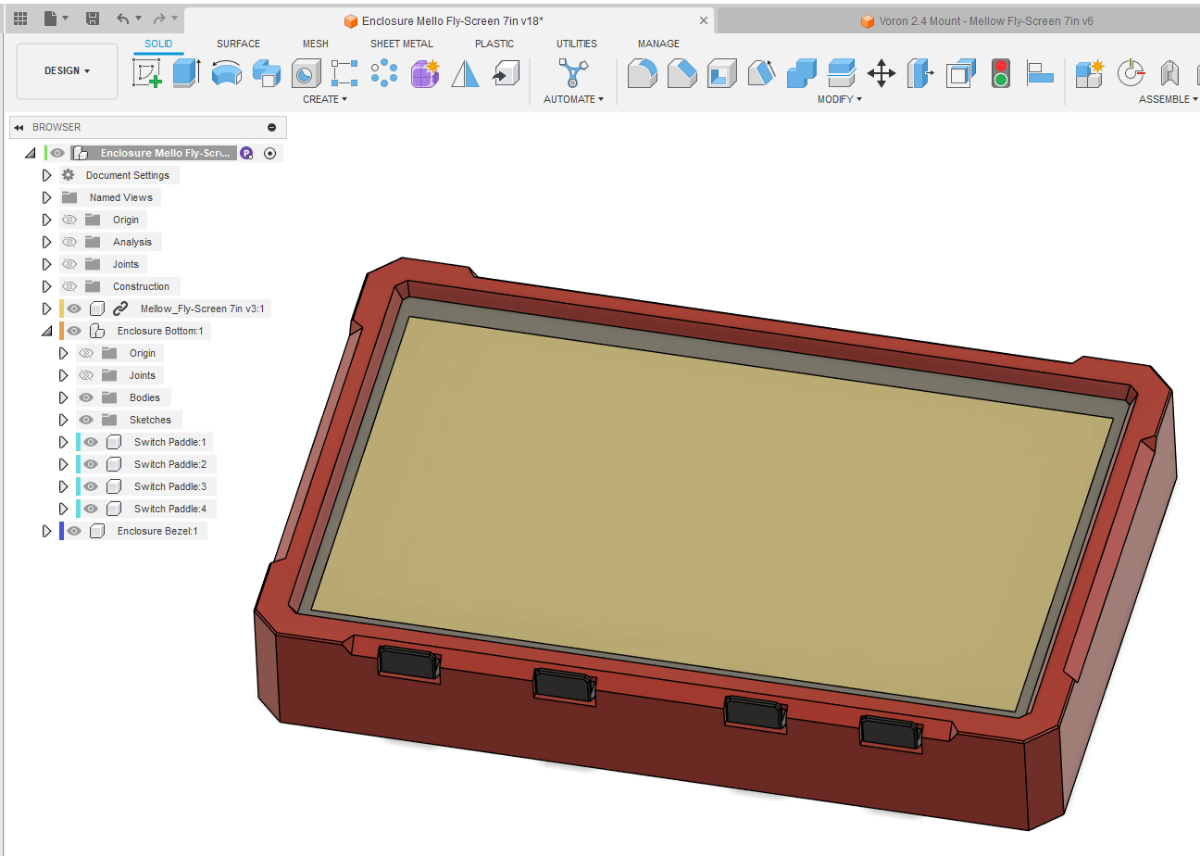Open the DESIGN workspace dropdown
Image resolution: width=1200 pixels, height=856 pixels.
(67, 71)
